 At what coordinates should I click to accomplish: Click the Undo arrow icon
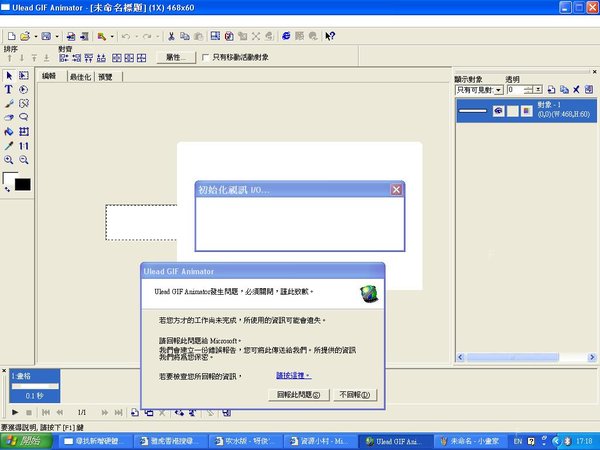point(126,36)
